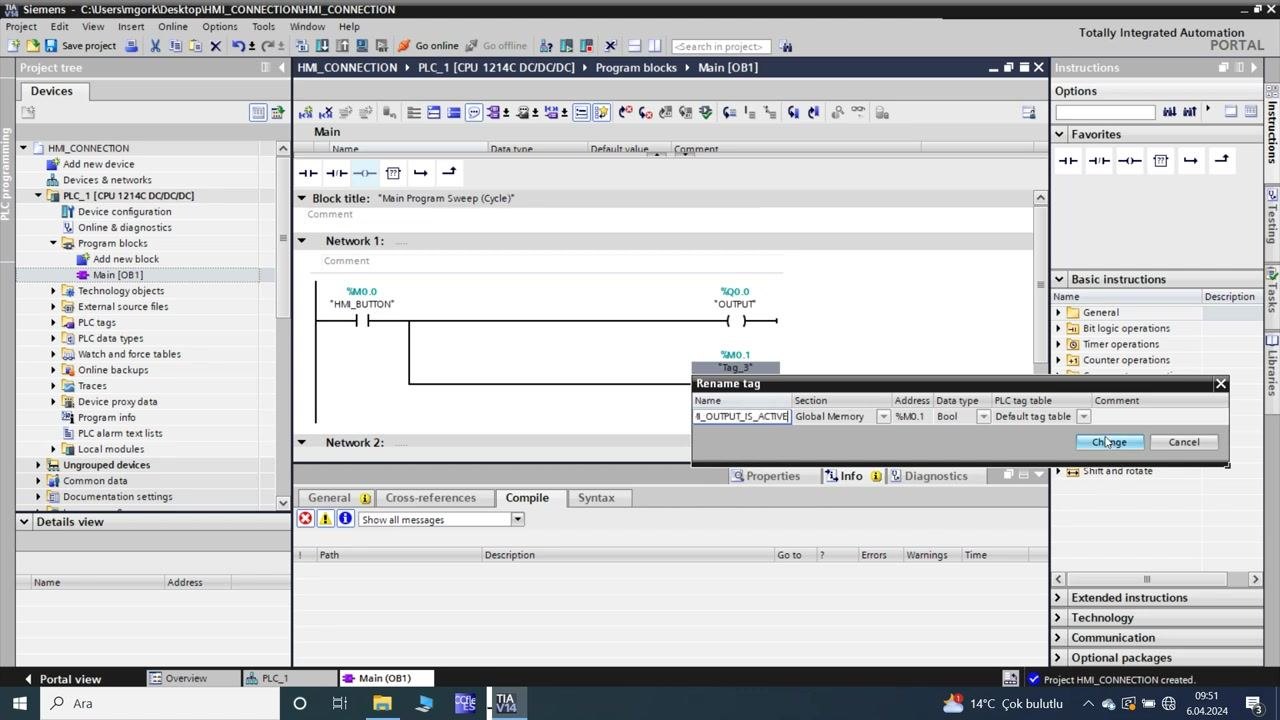Open the Section dropdown in Rename tag
This screenshot has width=1280, height=720.
point(883,417)
